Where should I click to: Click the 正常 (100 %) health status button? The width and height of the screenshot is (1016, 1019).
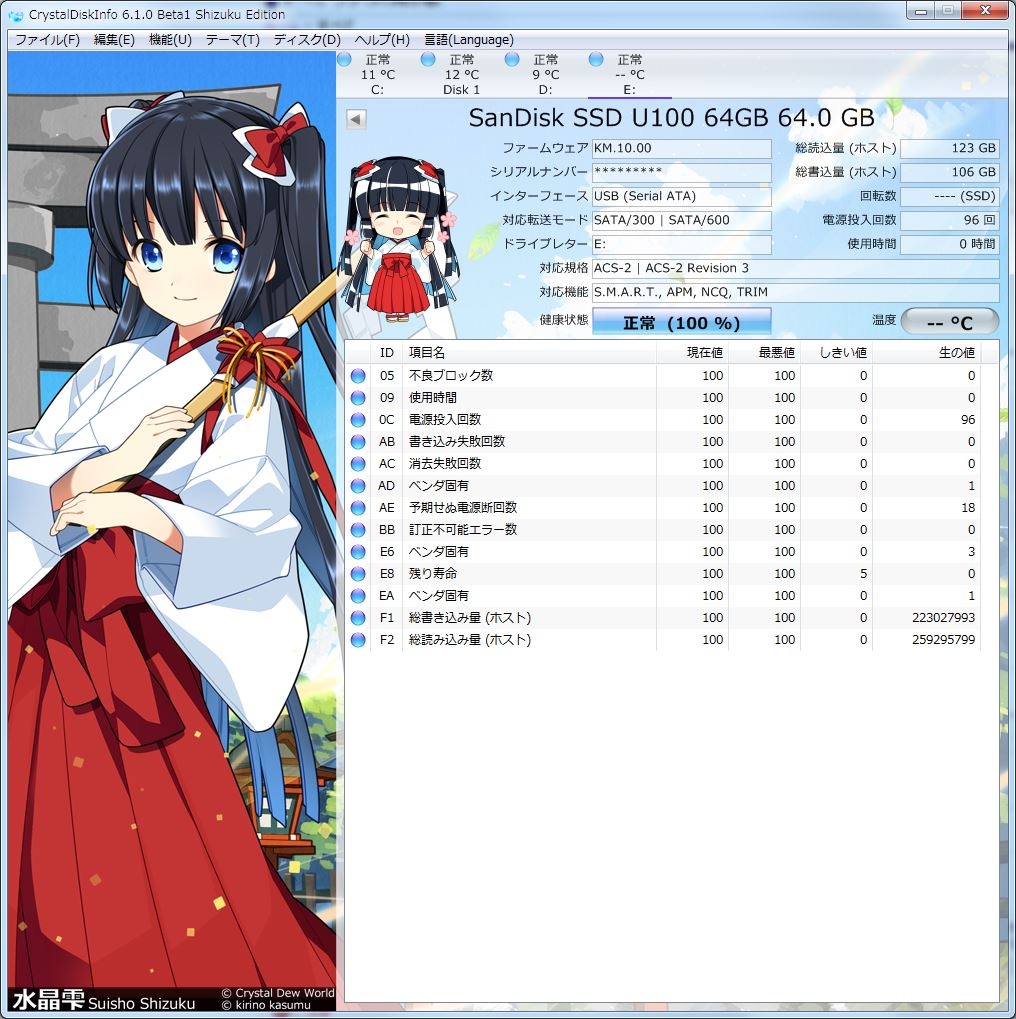point(681,322)
